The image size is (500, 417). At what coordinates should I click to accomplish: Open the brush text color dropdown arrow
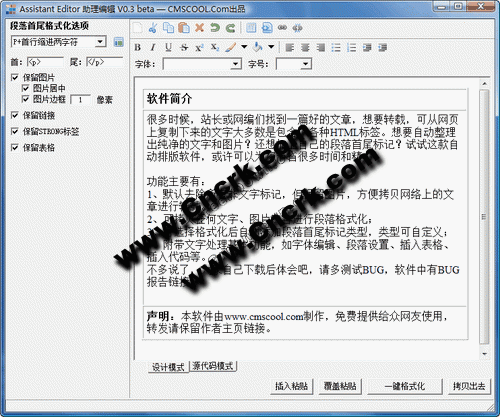point(244,47)
